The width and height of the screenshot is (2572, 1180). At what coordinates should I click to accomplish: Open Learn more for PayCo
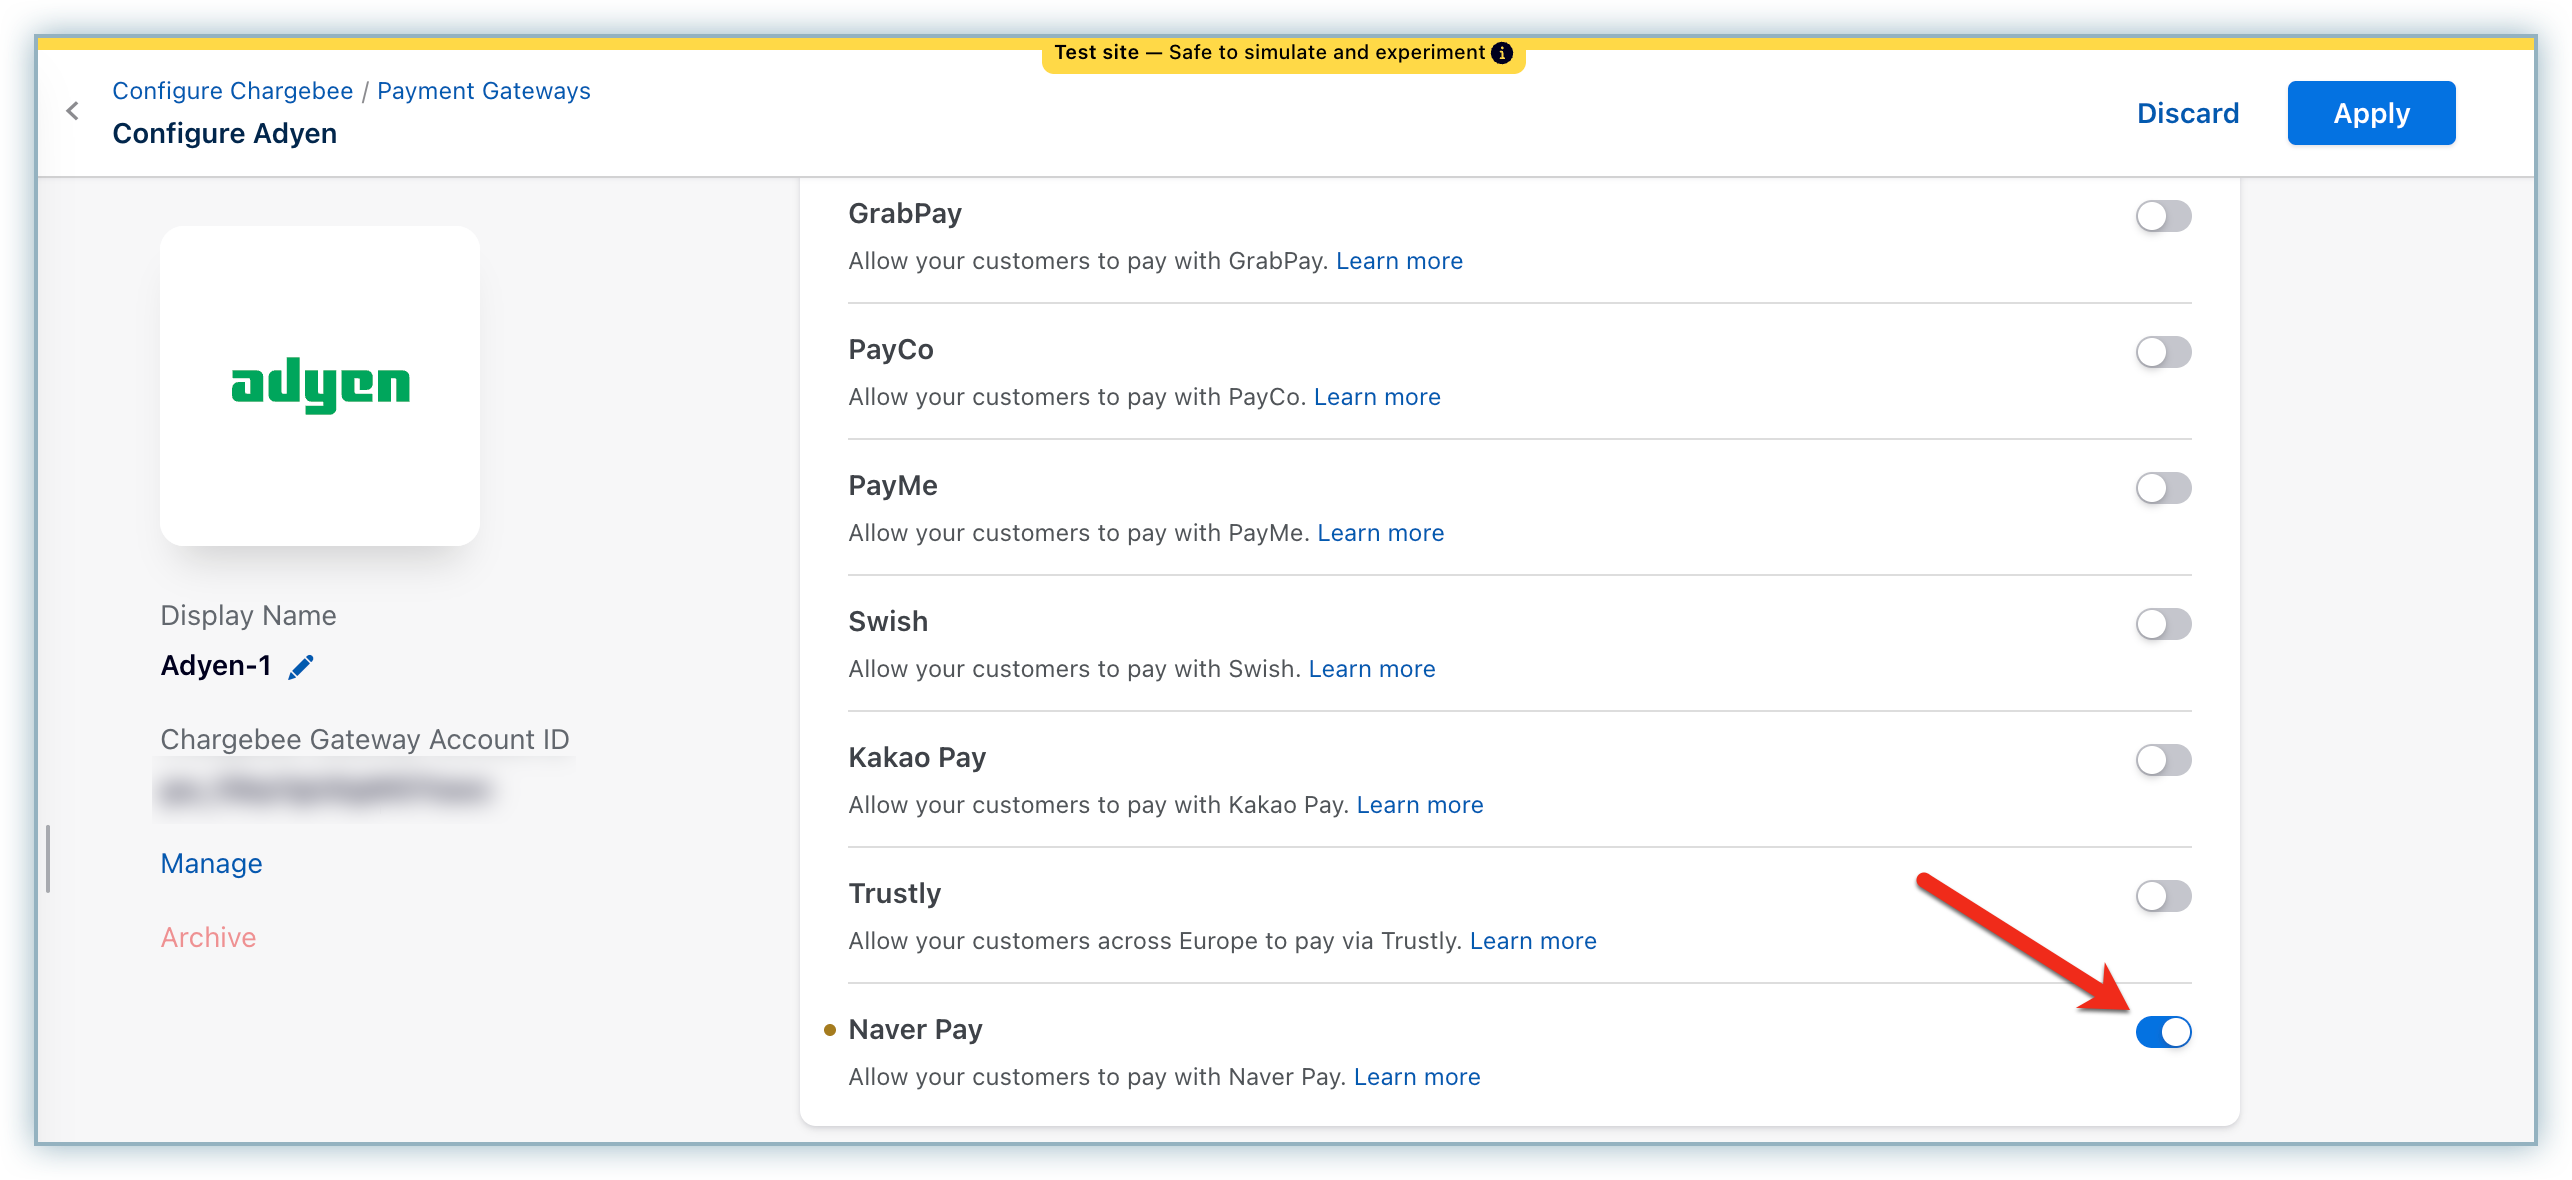(1377, 397)
